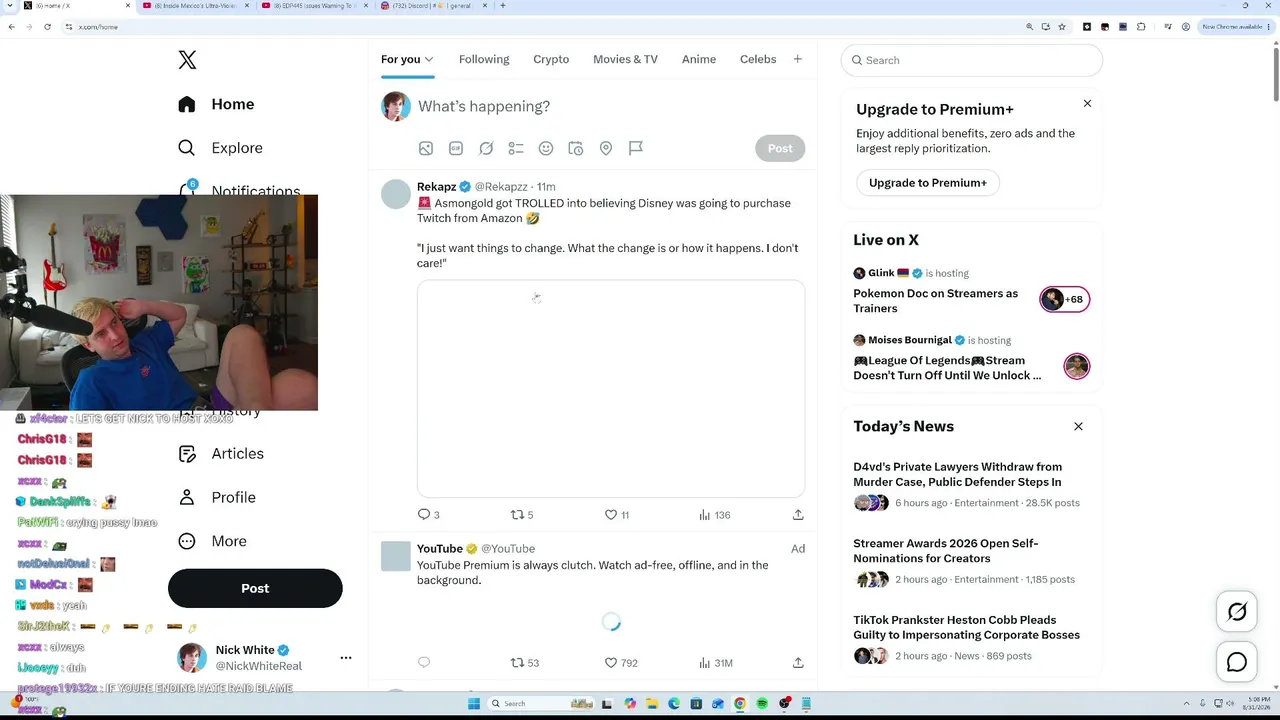Switch to the Following tab

tap(484, 59)
